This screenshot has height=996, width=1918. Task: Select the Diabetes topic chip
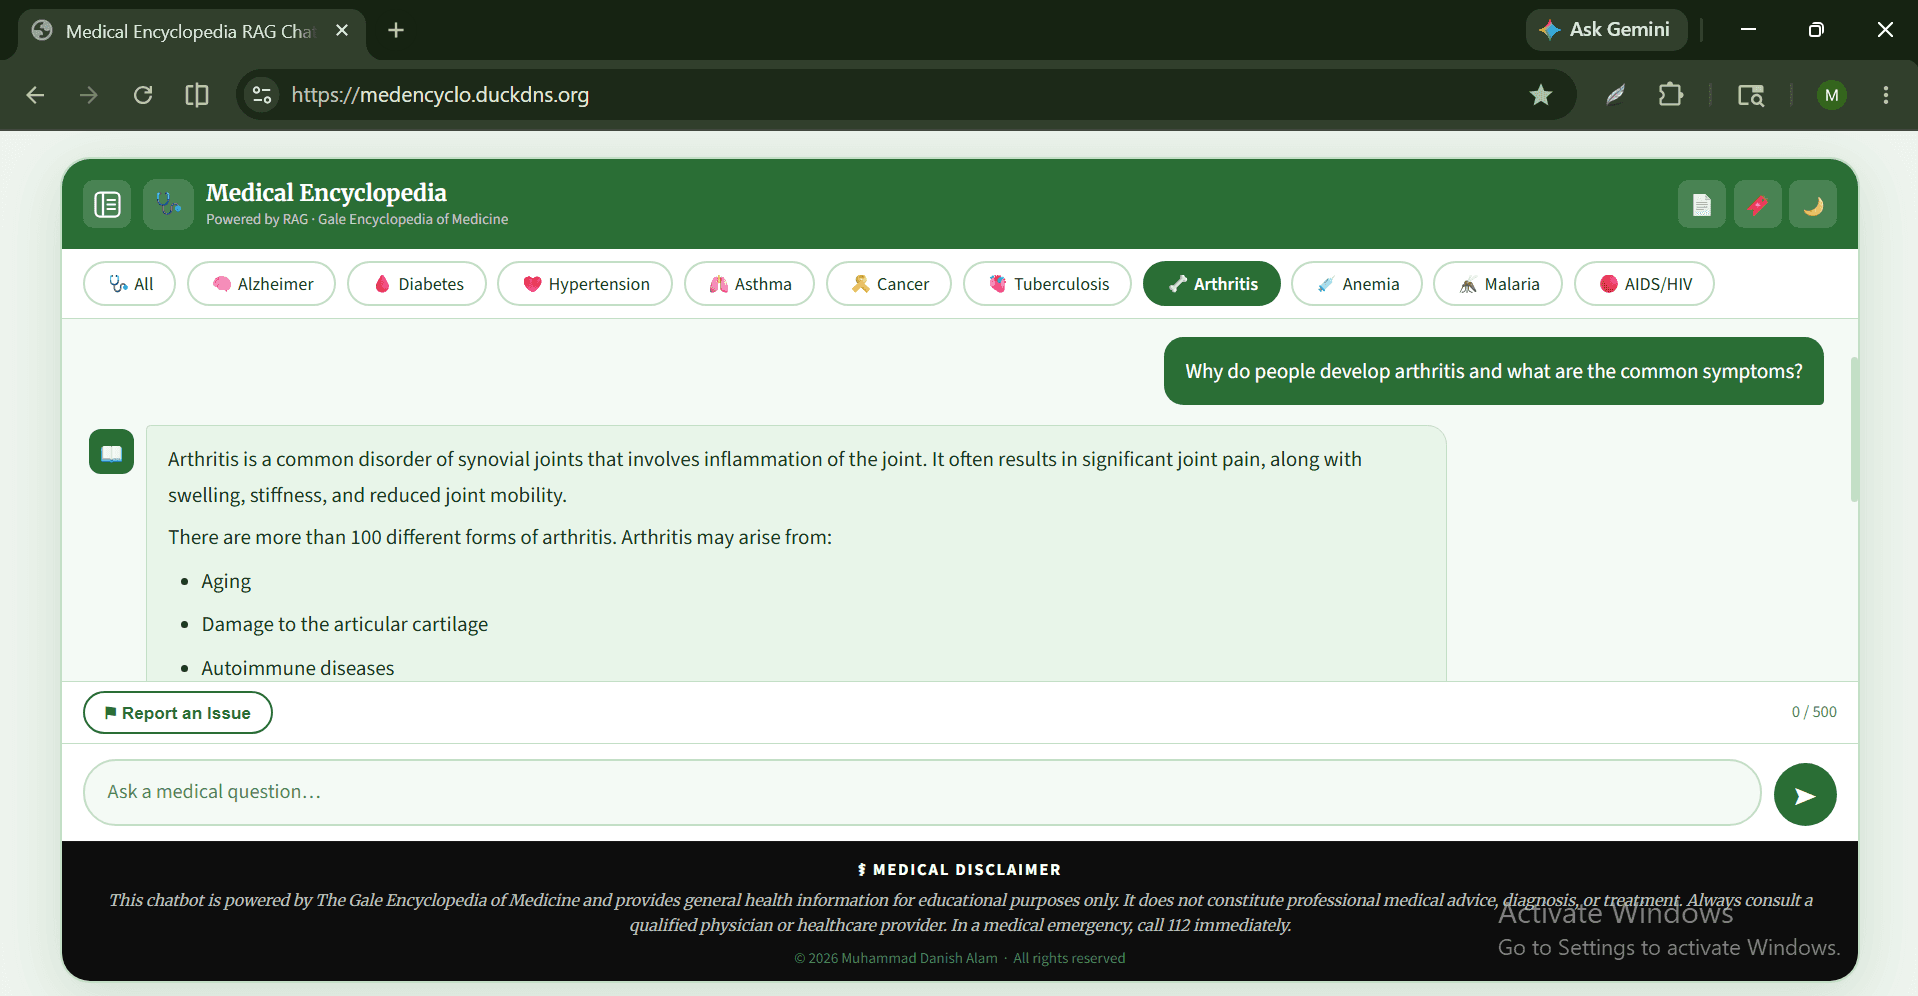tap(417, 284)
